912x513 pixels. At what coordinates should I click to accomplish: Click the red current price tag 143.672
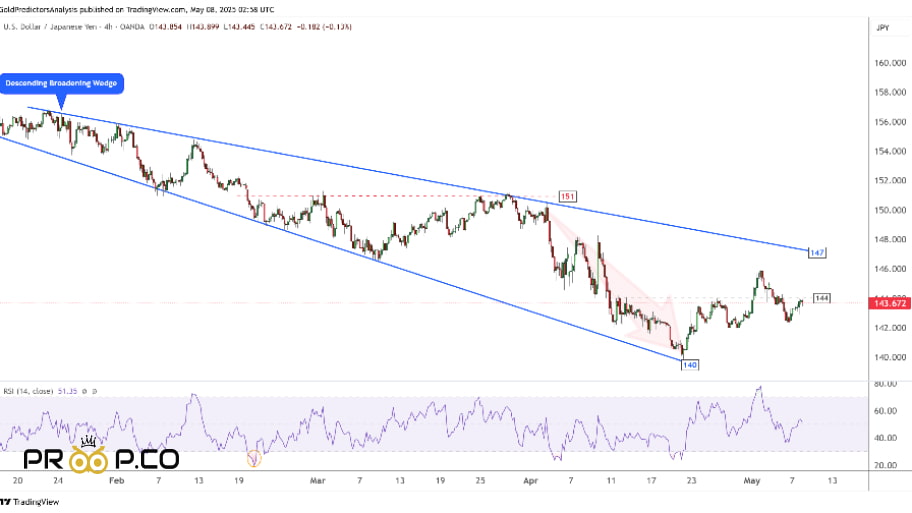[x=889, y=303]
